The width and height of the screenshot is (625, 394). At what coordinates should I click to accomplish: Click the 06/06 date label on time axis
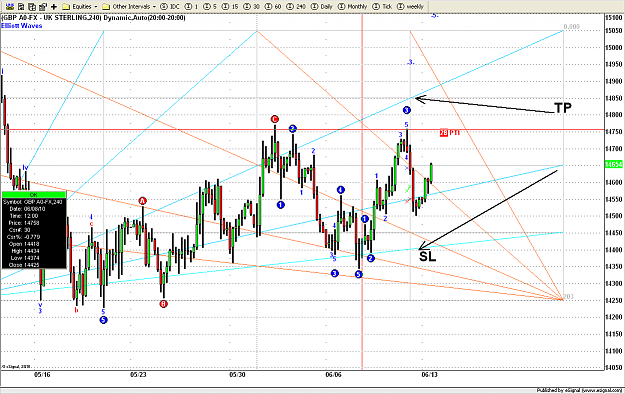(x=333, y=375)
